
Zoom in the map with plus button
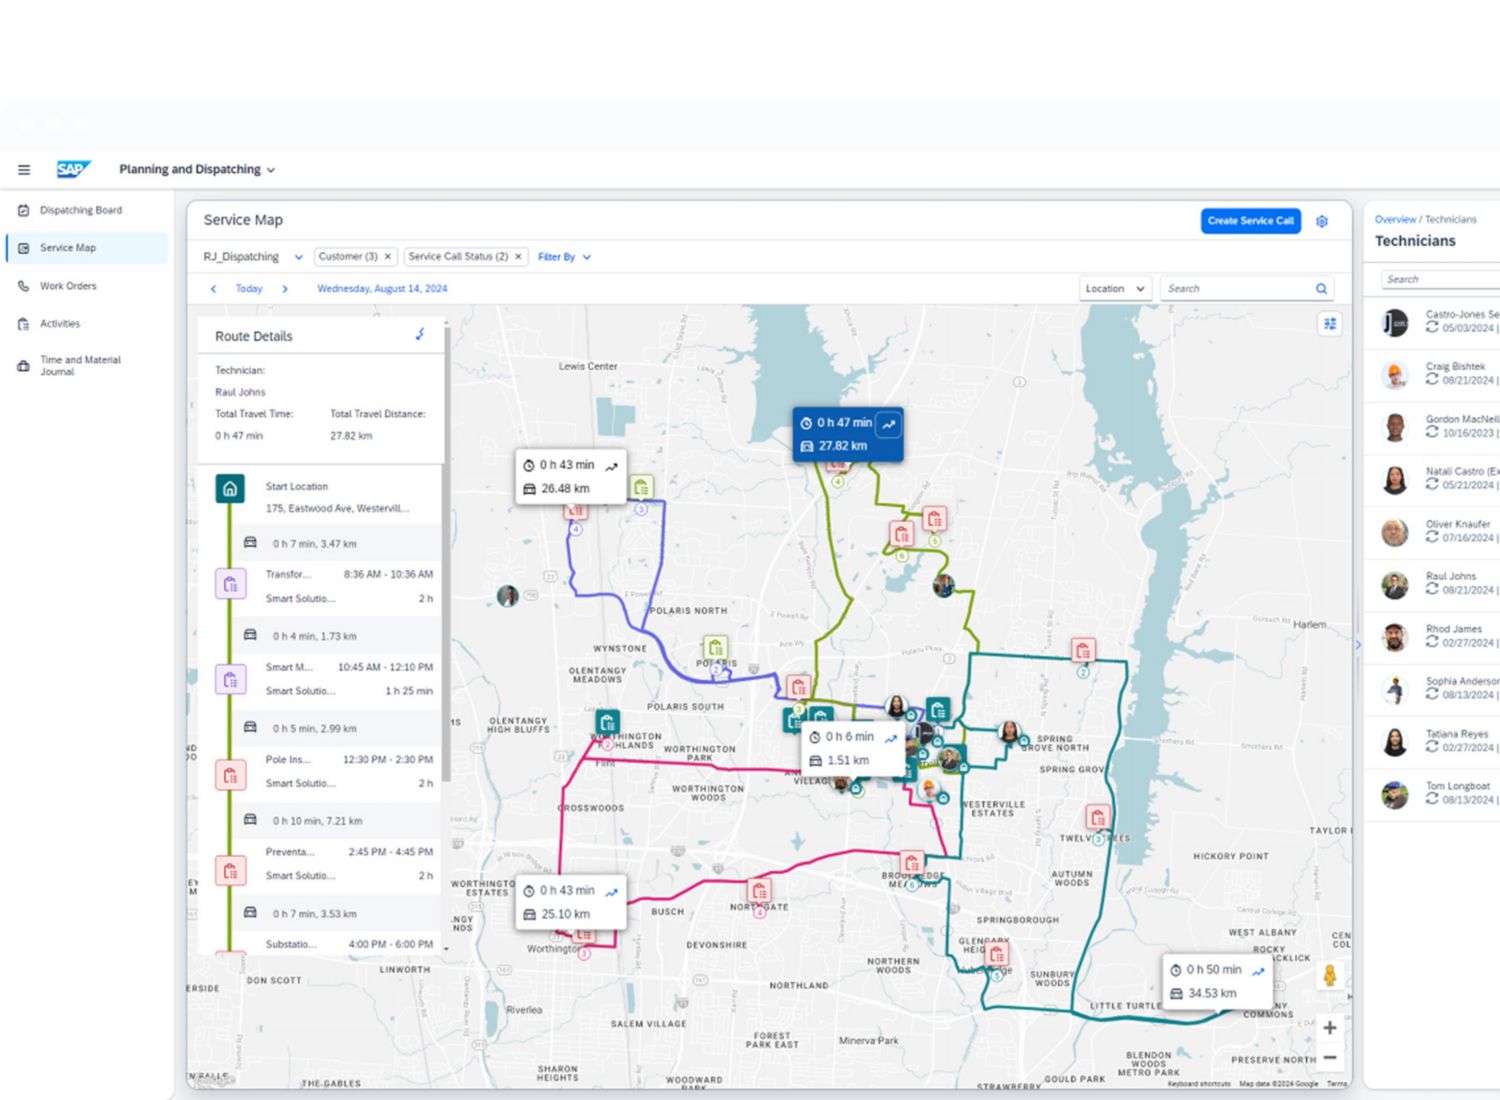[x=1329, y=1028]
